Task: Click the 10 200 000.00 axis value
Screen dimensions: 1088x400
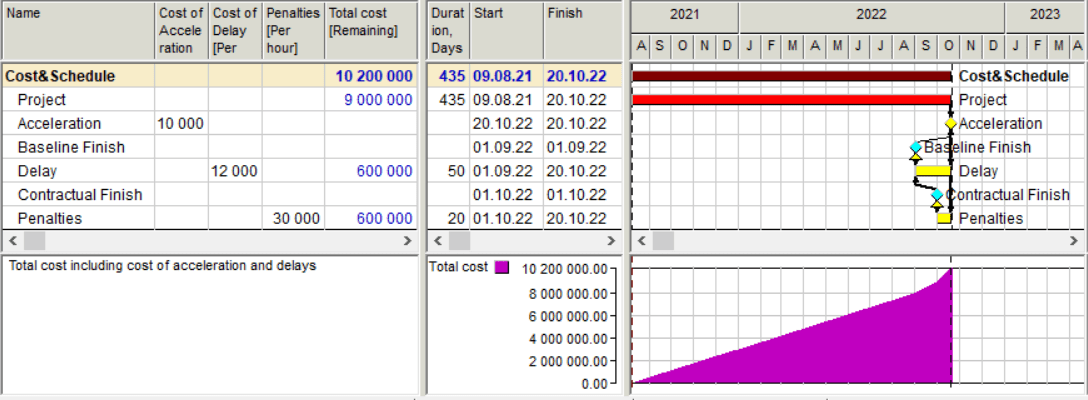Action: 564,269
